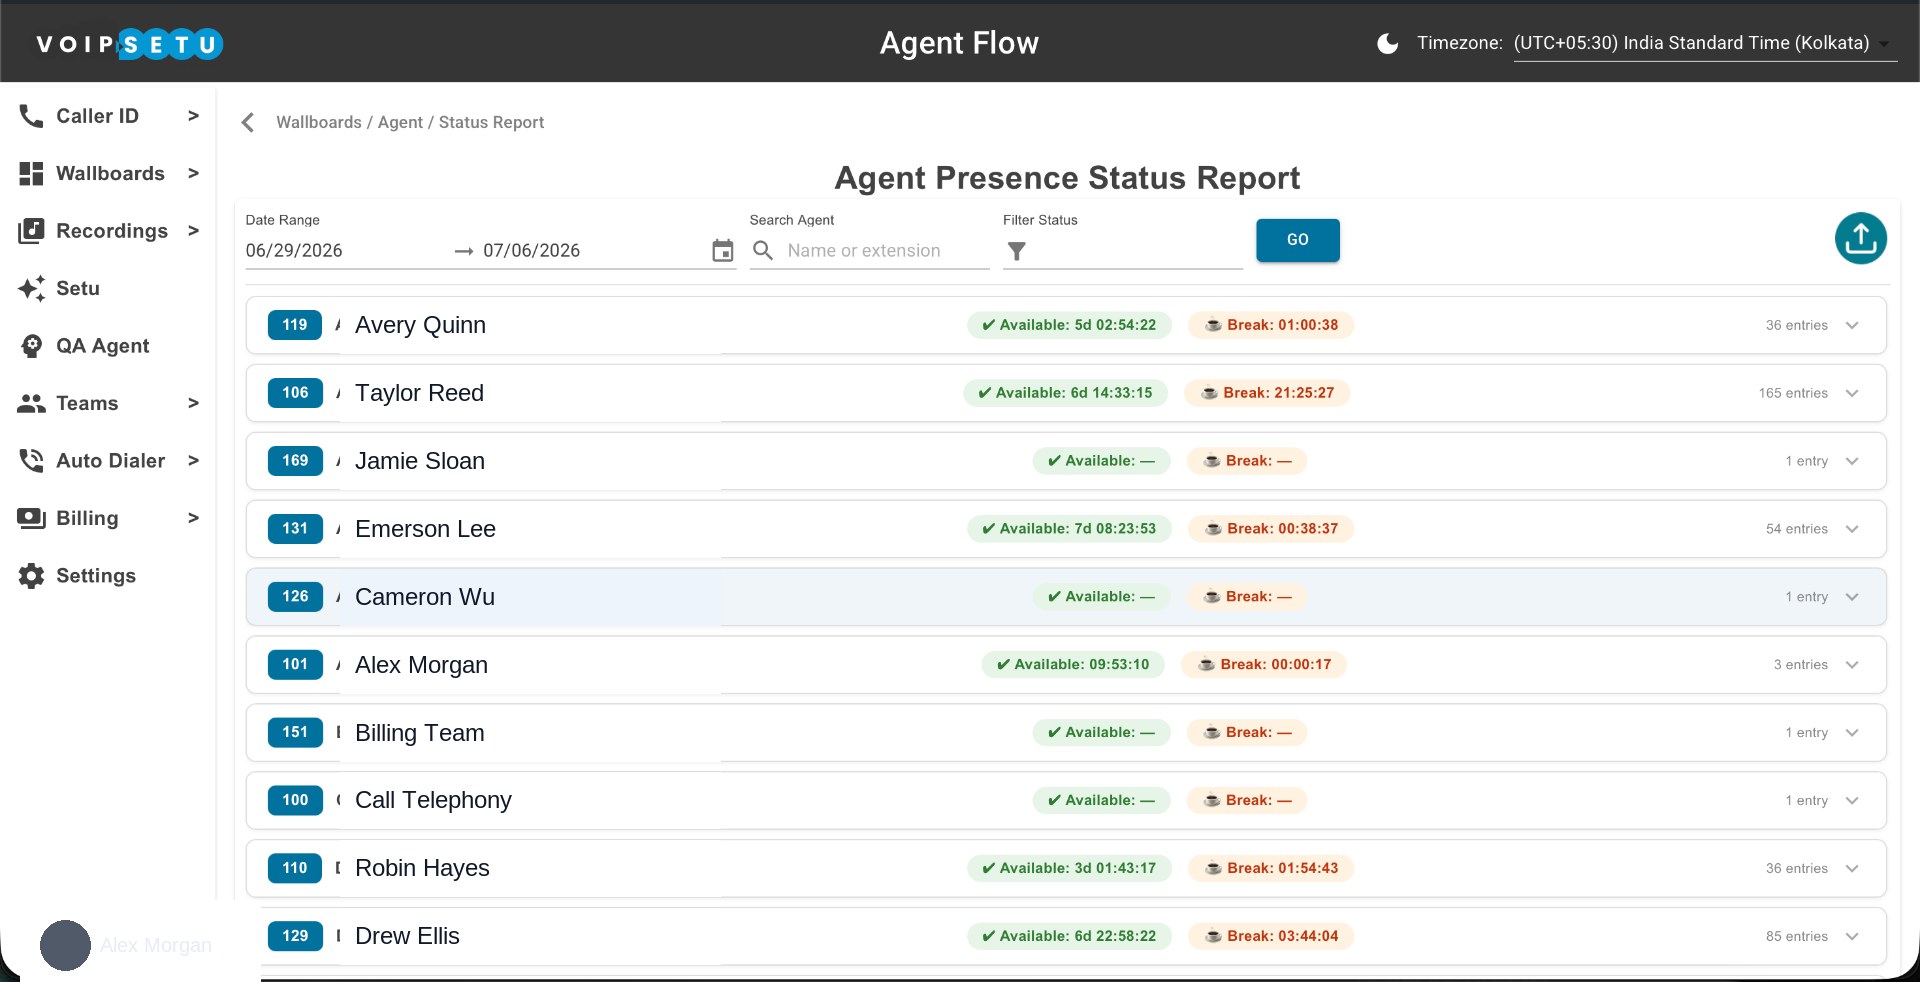The image size is (1920, 982).
Task: Expand Billing Team's entry chevron
Action: click(x=1852, y=733)
